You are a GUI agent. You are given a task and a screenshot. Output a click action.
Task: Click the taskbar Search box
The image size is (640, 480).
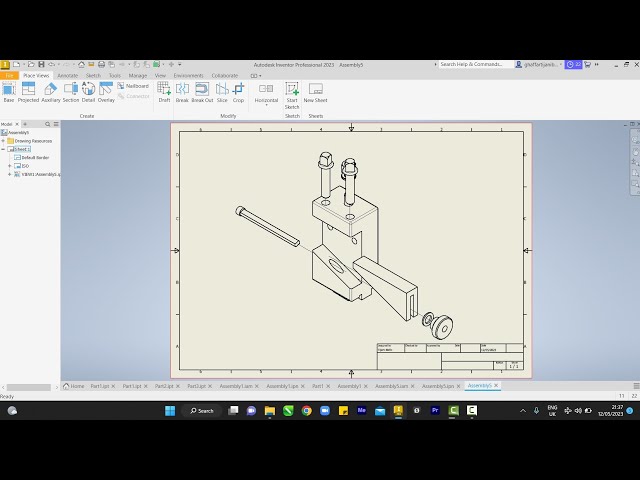[202, 411]
